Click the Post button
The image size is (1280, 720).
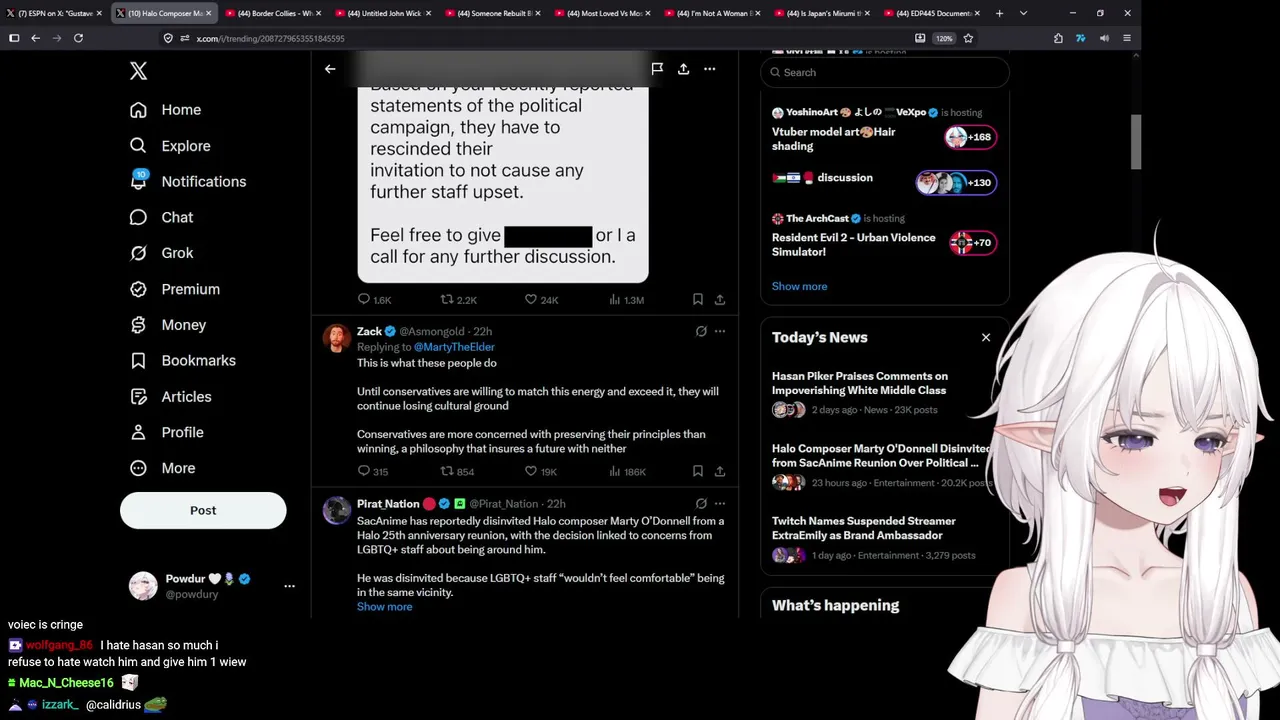pyautogui.click(x=203, y=511)
